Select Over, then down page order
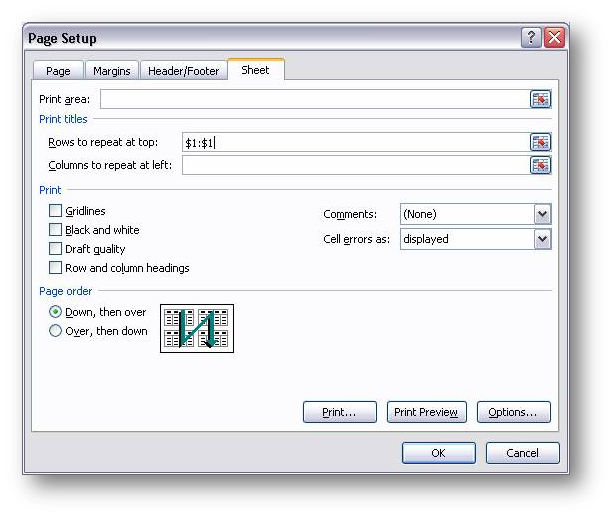The image size is (612, 517). [56, 331]
